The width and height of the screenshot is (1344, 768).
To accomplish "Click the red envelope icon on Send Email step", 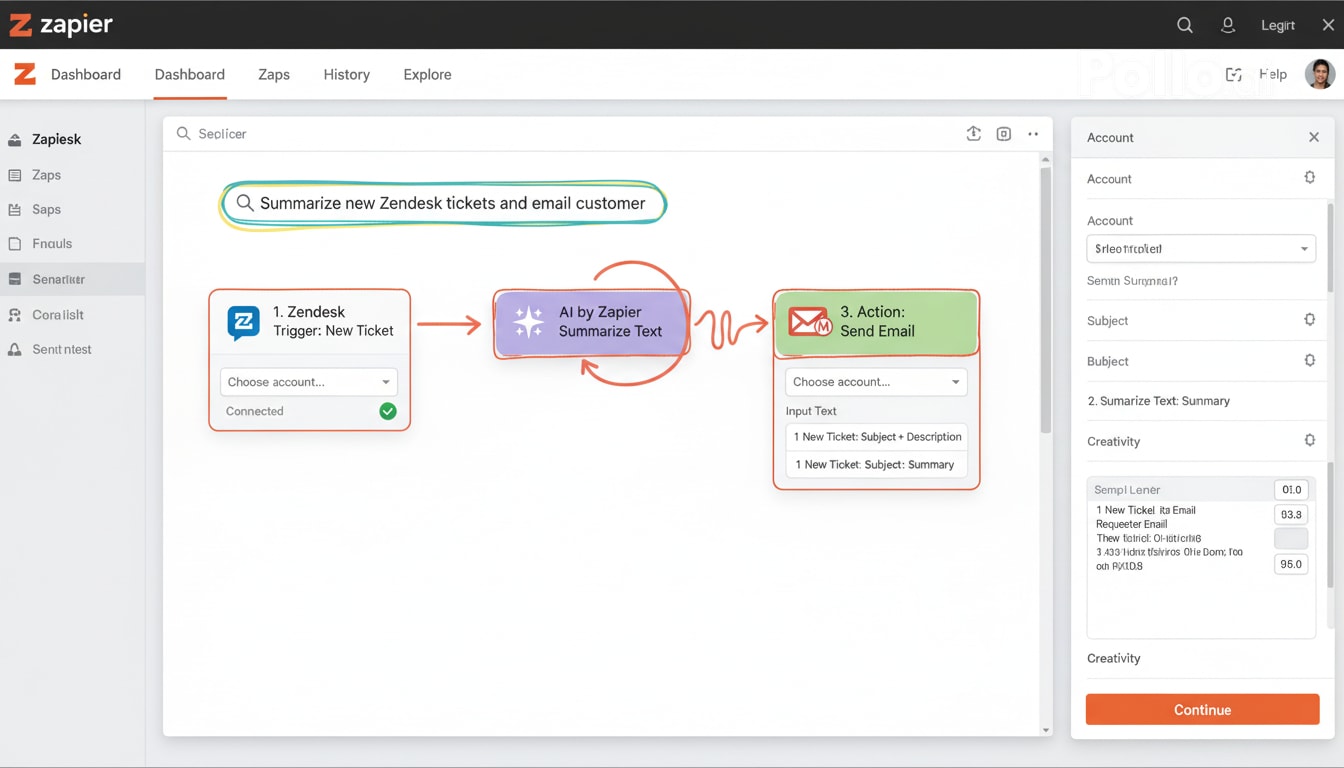I will (809, 321).
